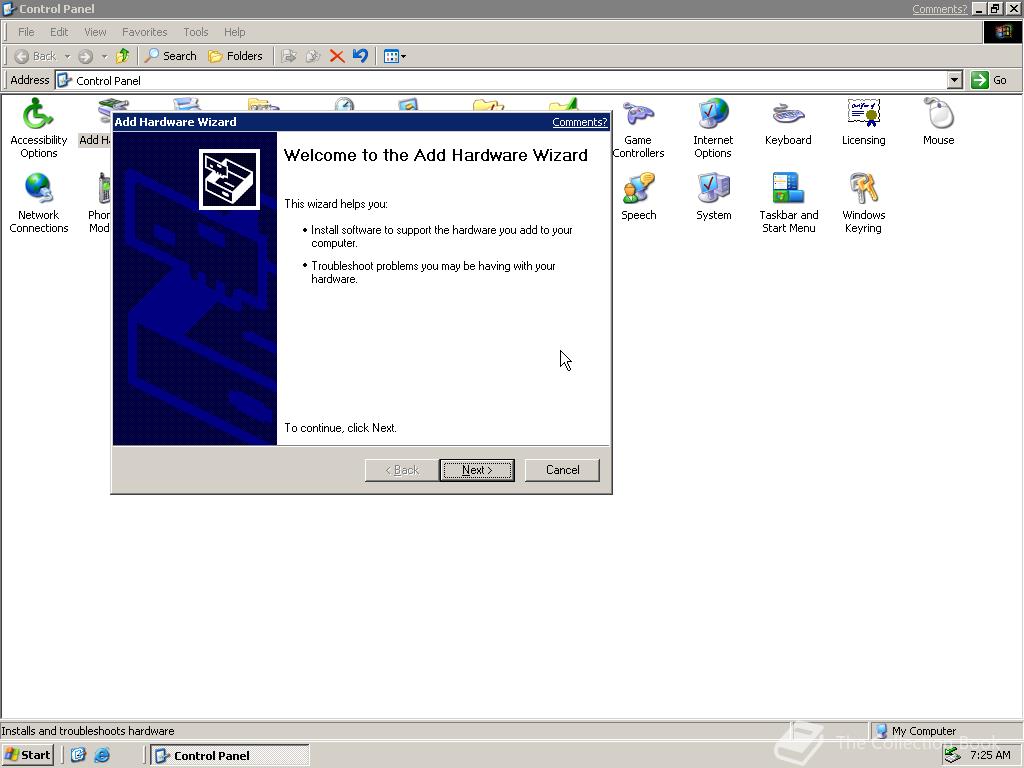Image resolution: width=1024 pixels, height=768 pixels.
Task: Click the Search toolbar button
Action: click(x=170, y=56)
